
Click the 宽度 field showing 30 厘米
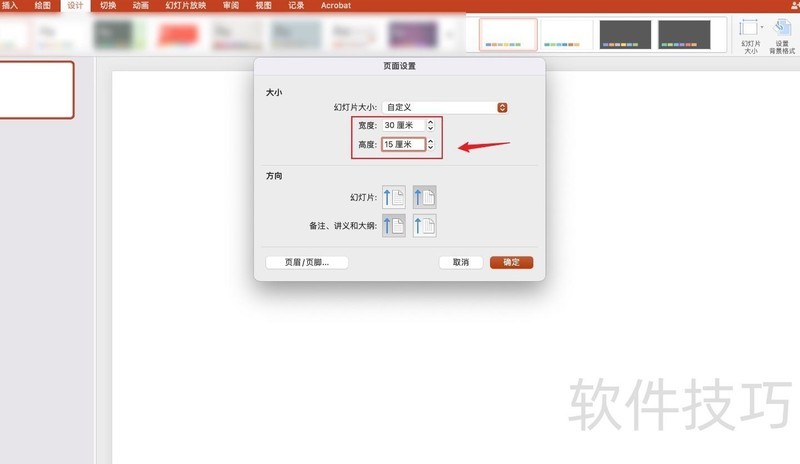click(x=404, y=125)
